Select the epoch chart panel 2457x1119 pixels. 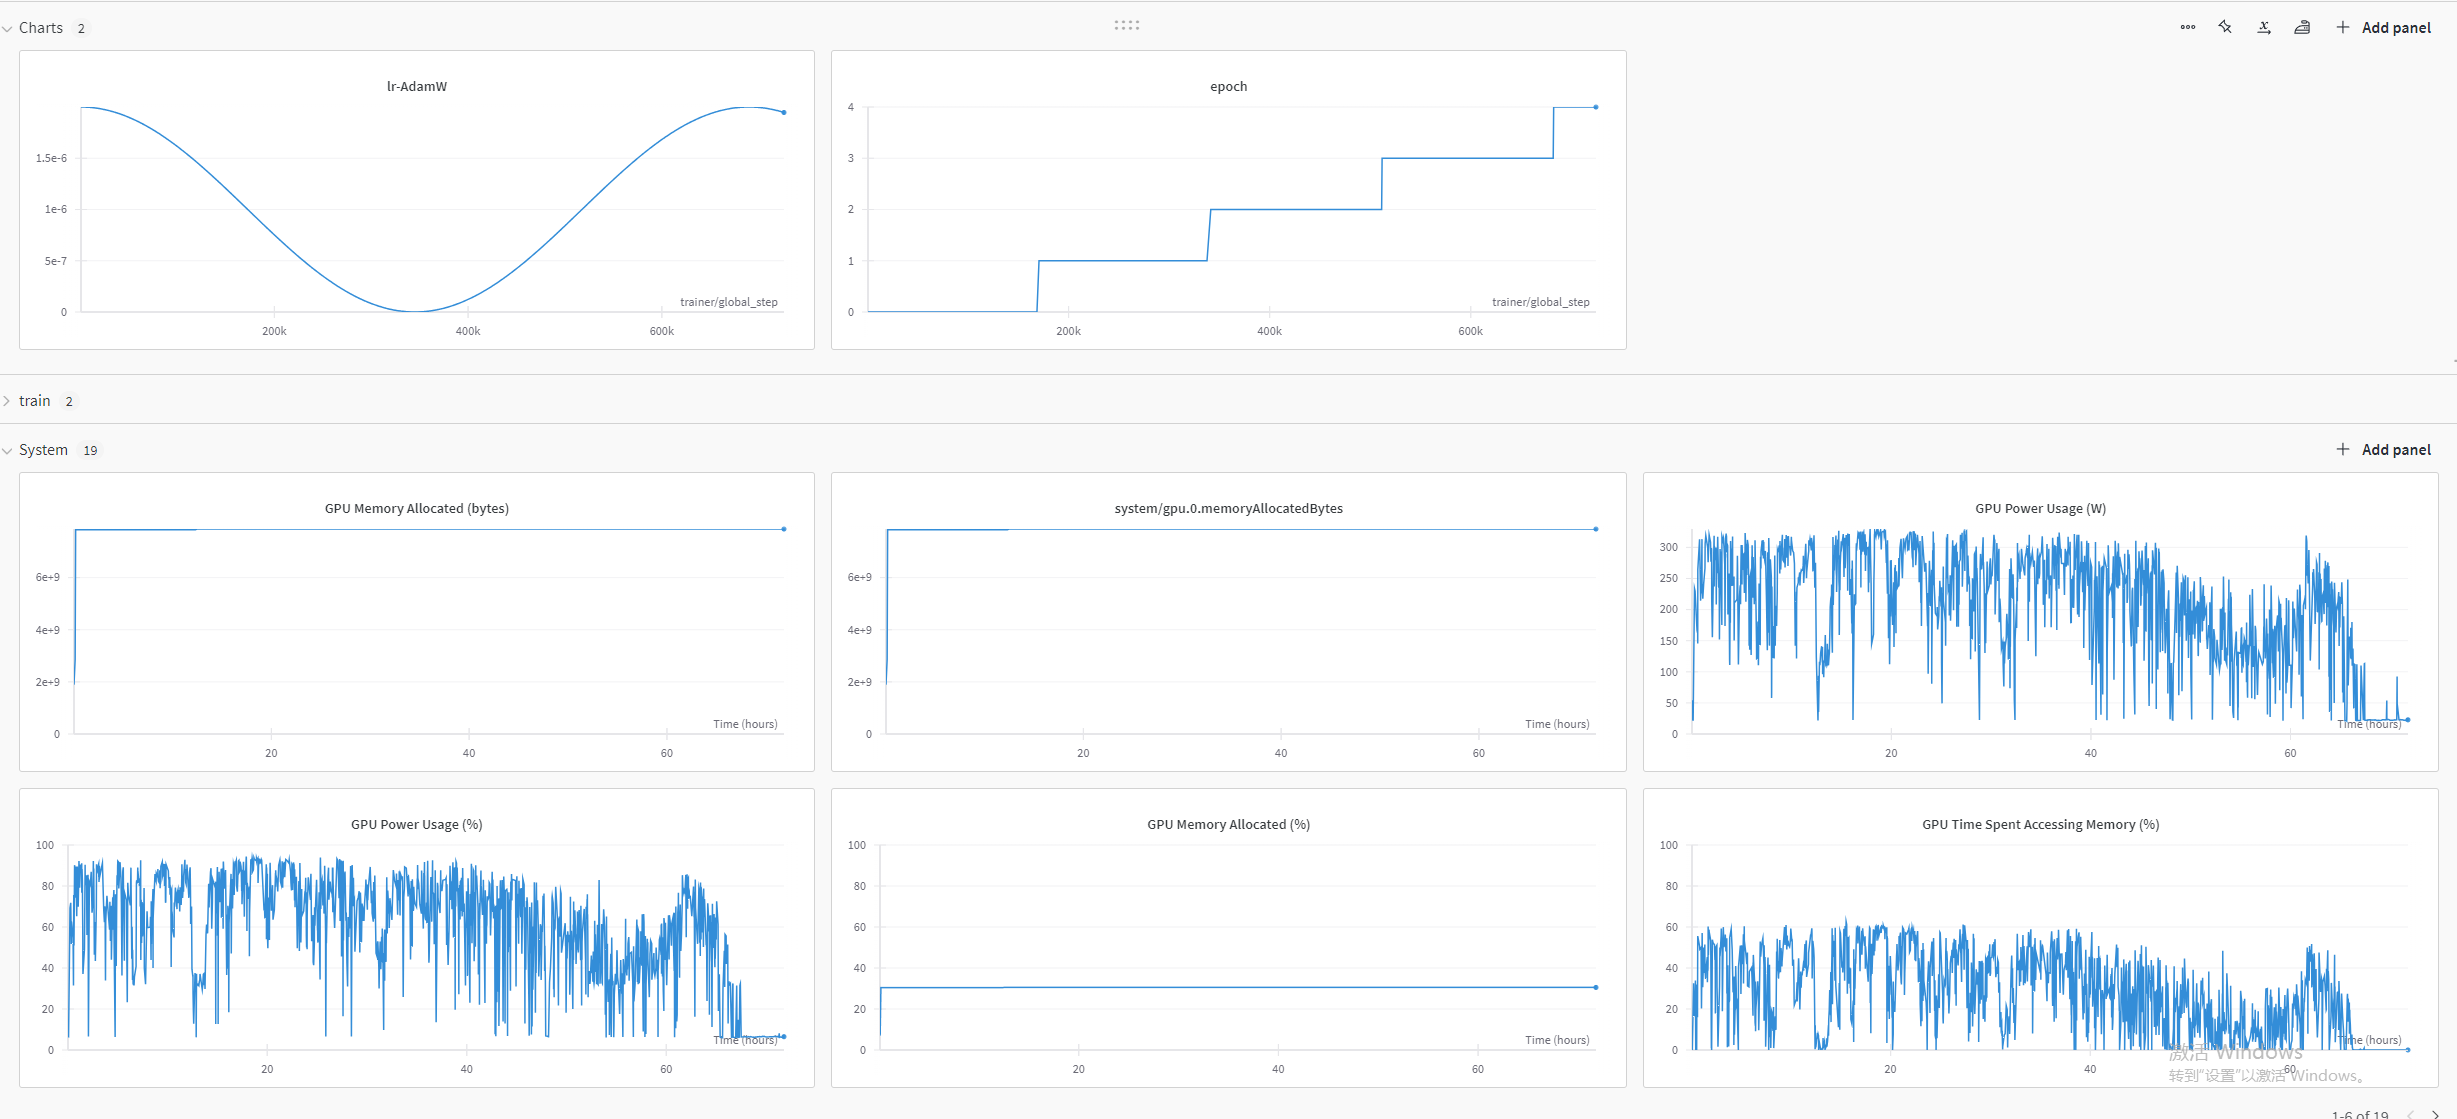click(x=1229, y=200)
